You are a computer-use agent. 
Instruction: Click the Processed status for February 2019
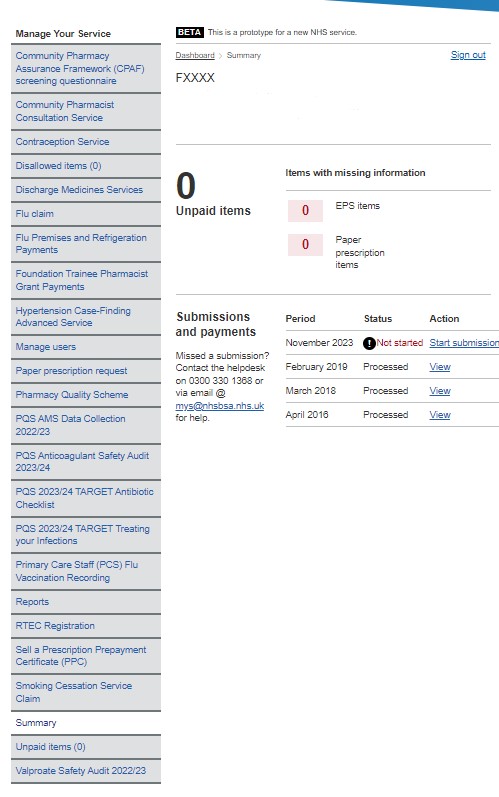pyautogui.click(x=386, y=366)
